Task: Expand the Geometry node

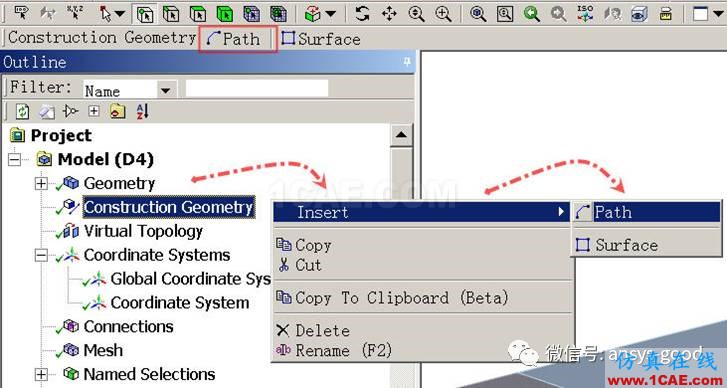Action: (x=41, y=184)
